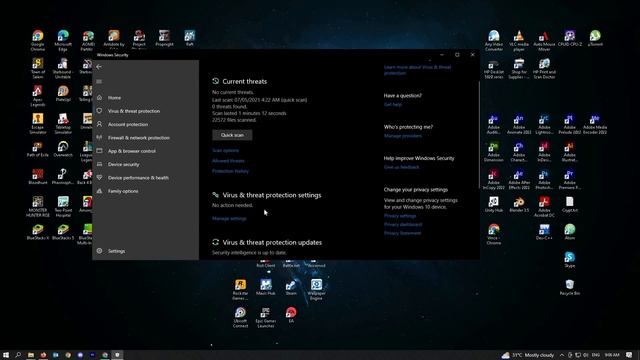Click Manage settings under protection settings

pyautogui.click(x=229, y=218)
